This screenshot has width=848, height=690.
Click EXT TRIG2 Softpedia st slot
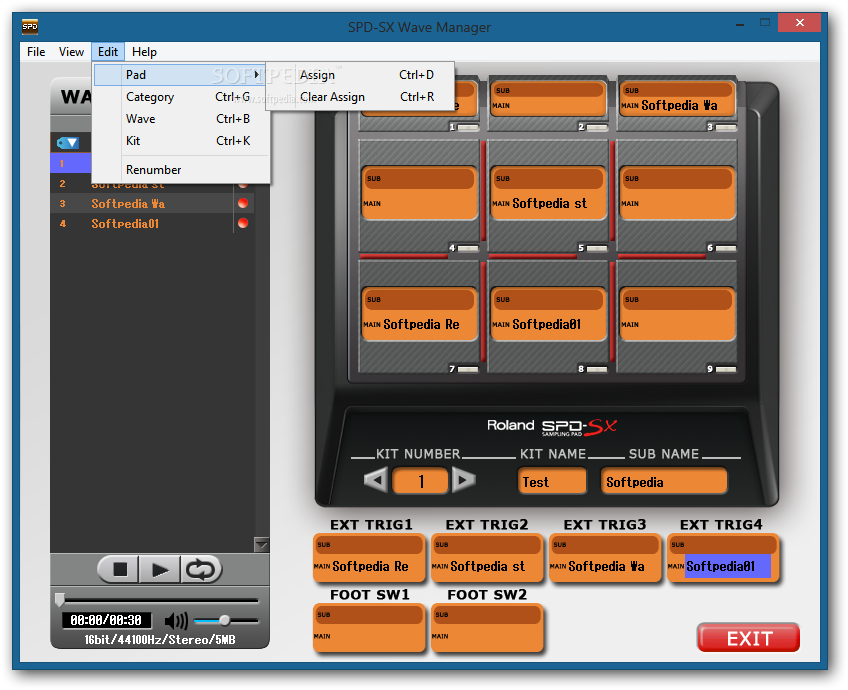[x=487, y=558]
